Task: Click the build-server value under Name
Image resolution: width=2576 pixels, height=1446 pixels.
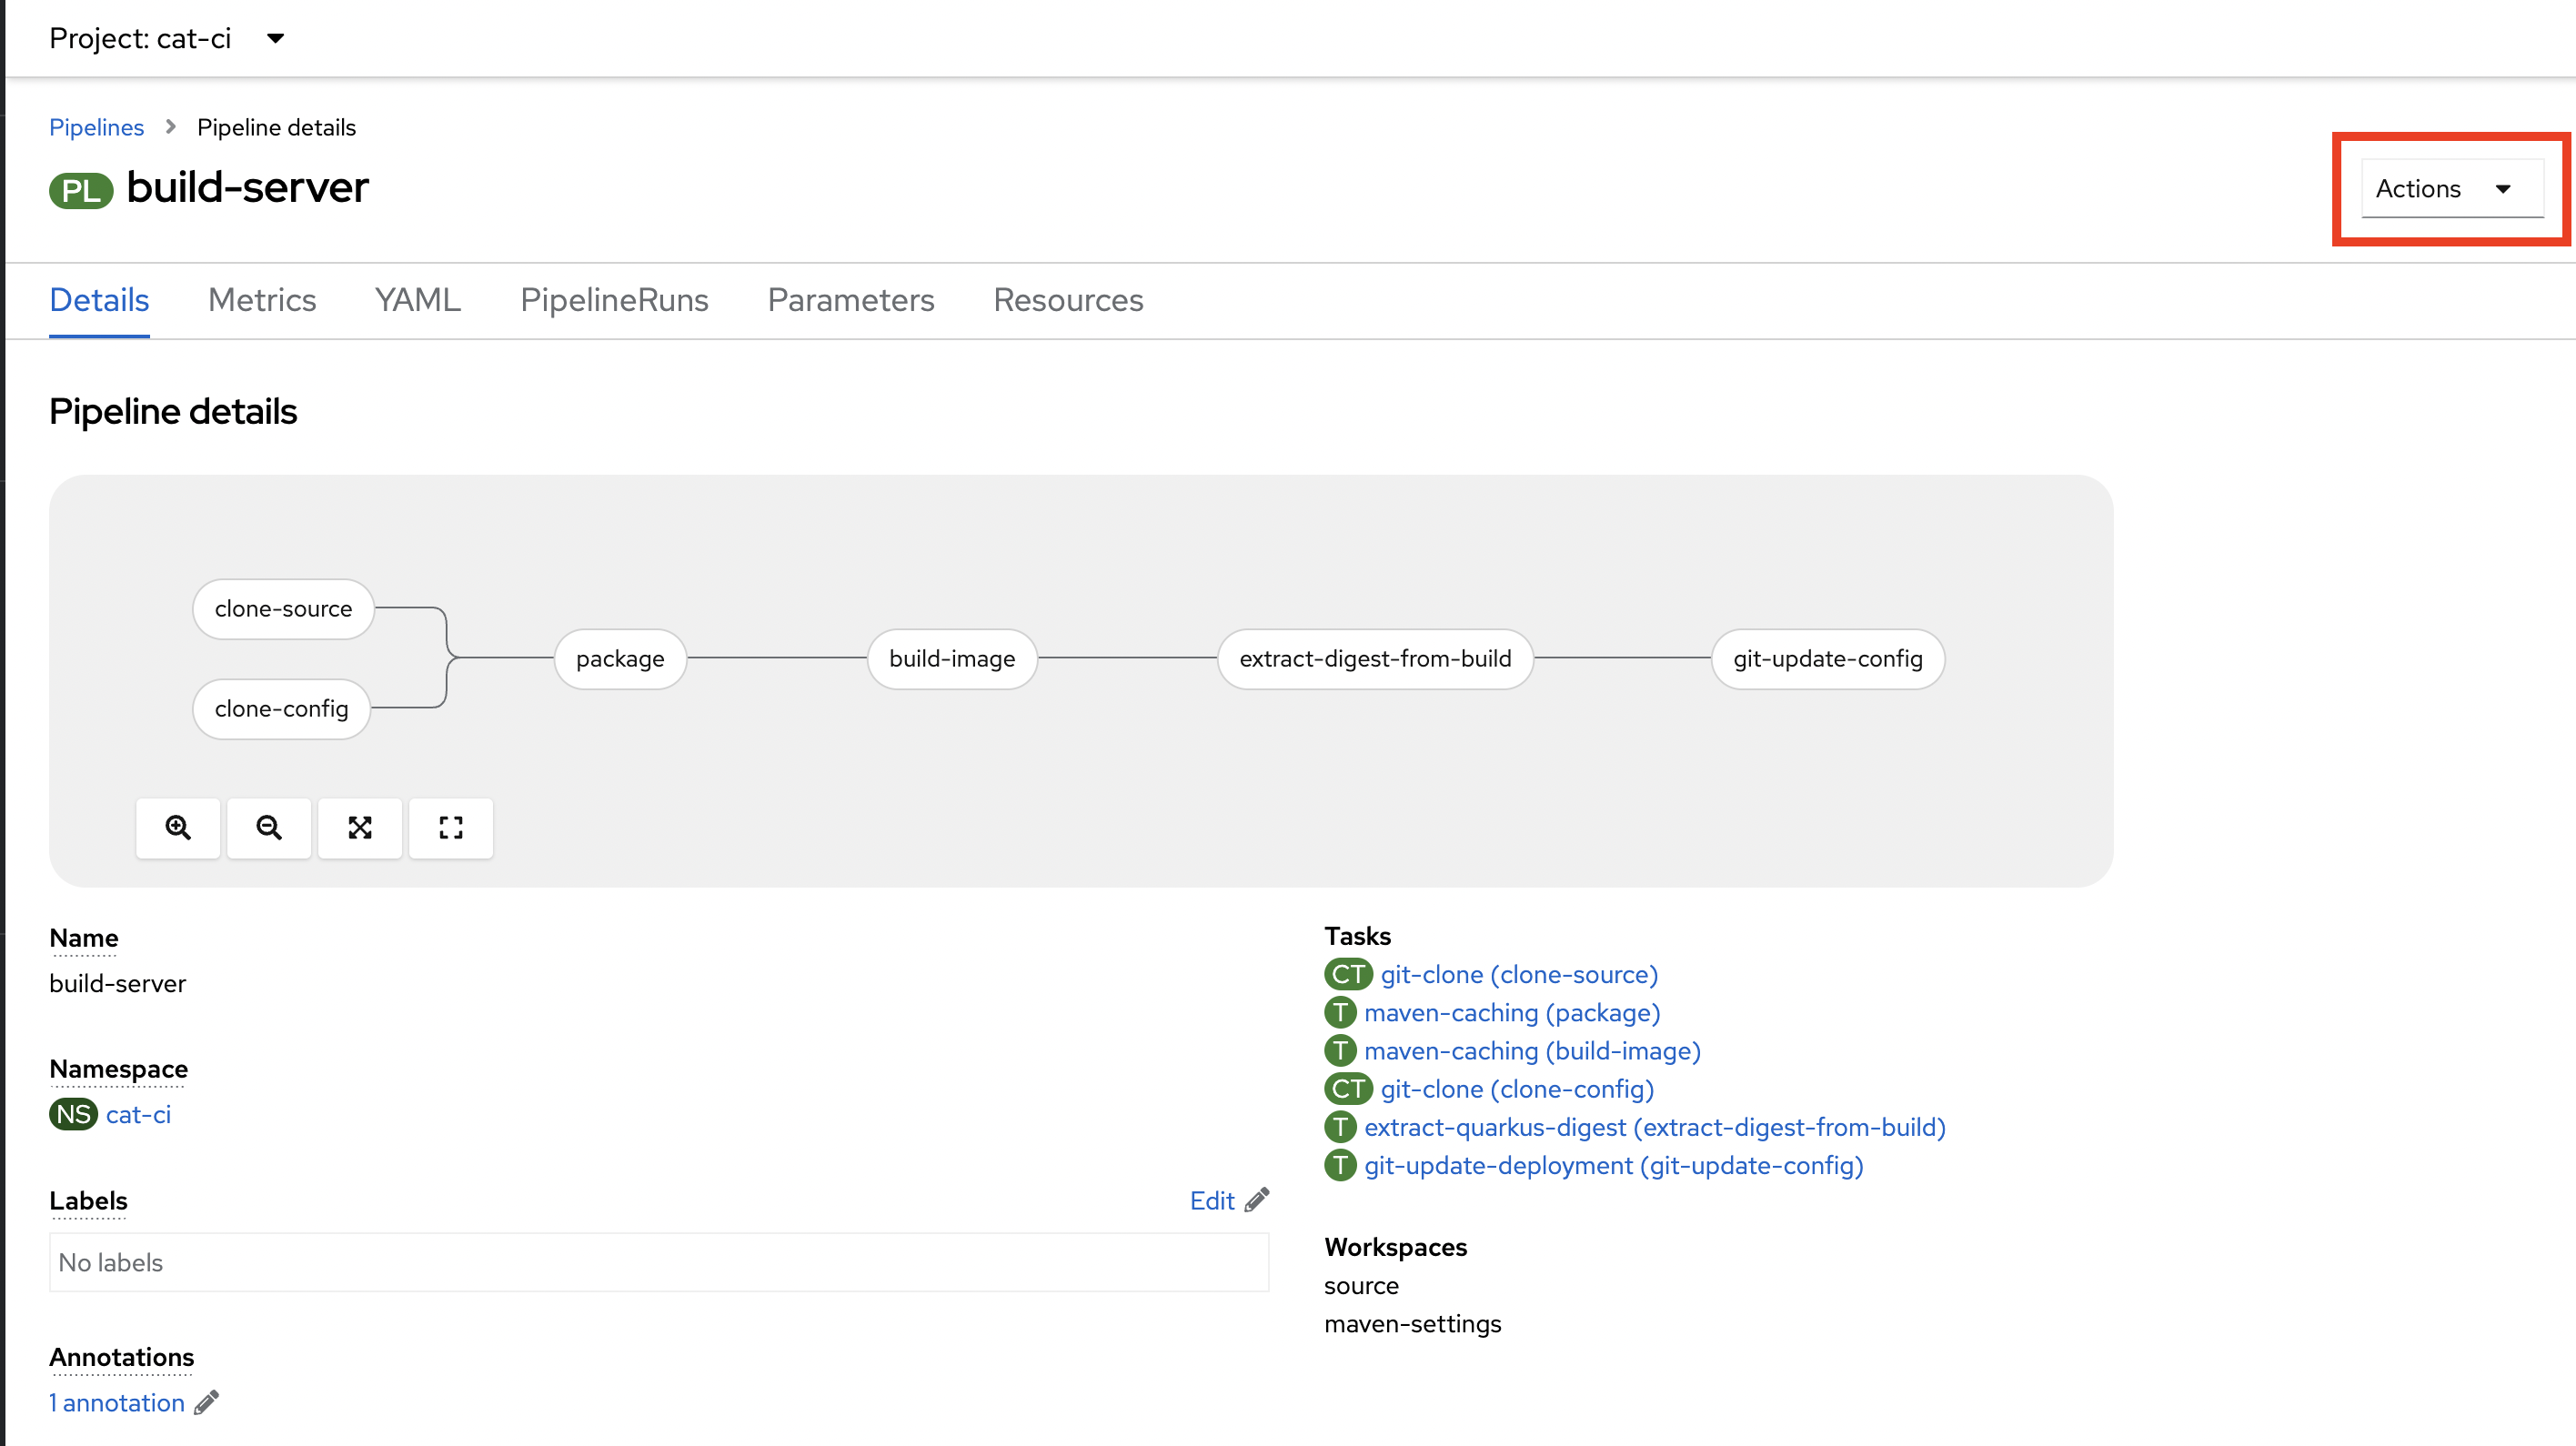Action: coord(117,983)
